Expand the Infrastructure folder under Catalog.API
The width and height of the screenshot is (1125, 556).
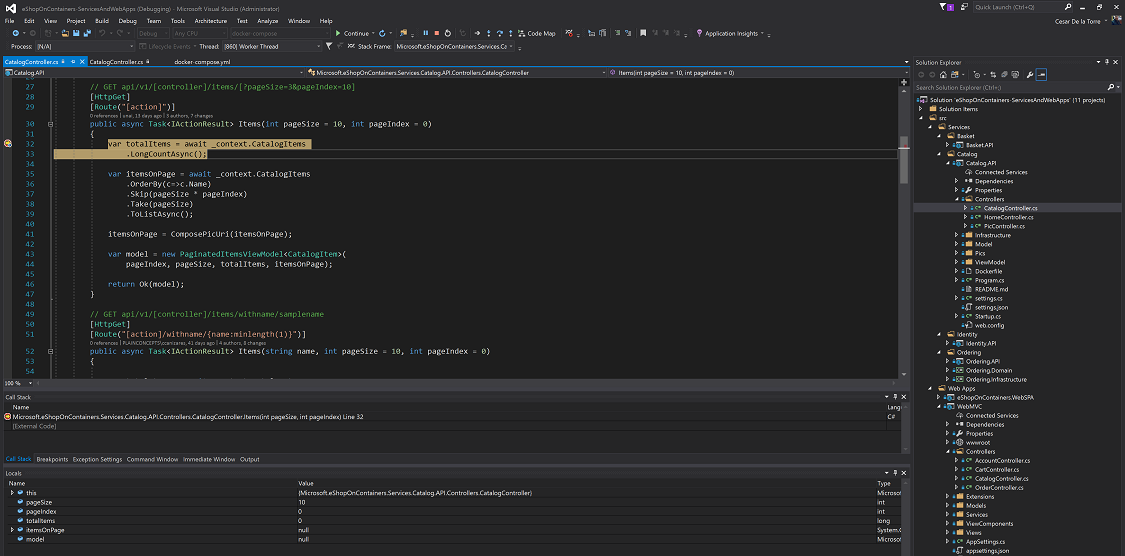[x=958, y=235]
